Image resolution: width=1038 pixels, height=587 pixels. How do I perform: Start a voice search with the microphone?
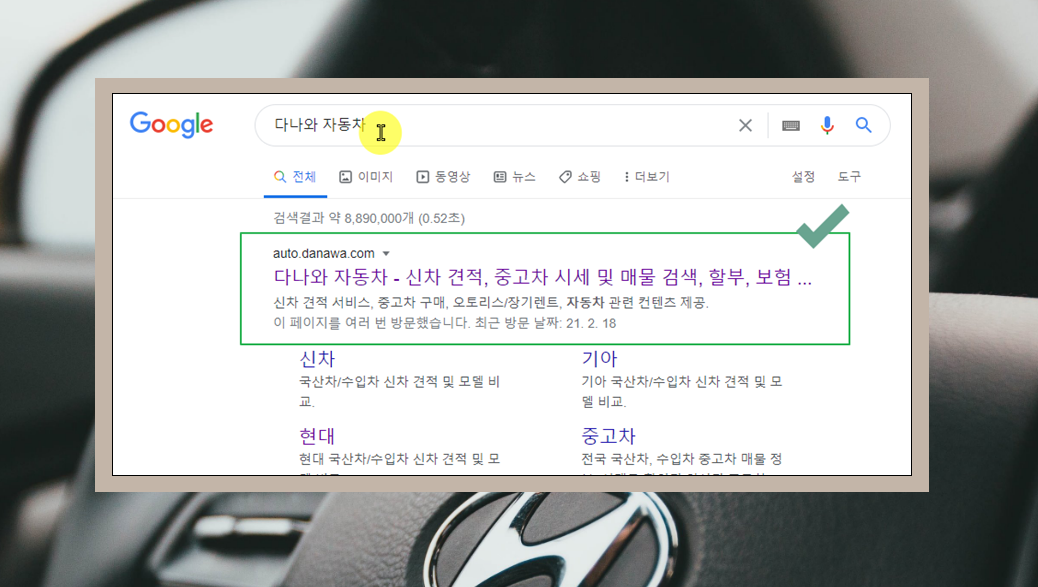[827, 125]
